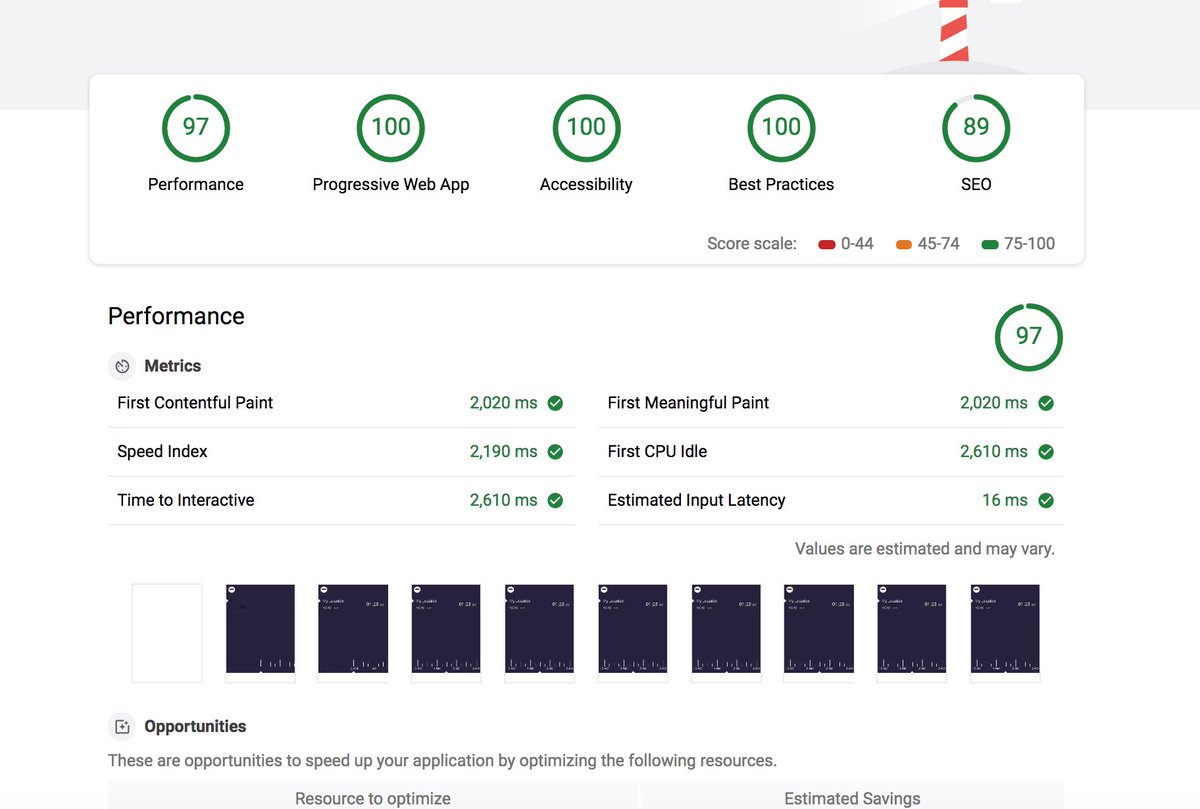Jump to the Accessibility category label
This screenshot has width=1200, height=809.
click(586, 184)
